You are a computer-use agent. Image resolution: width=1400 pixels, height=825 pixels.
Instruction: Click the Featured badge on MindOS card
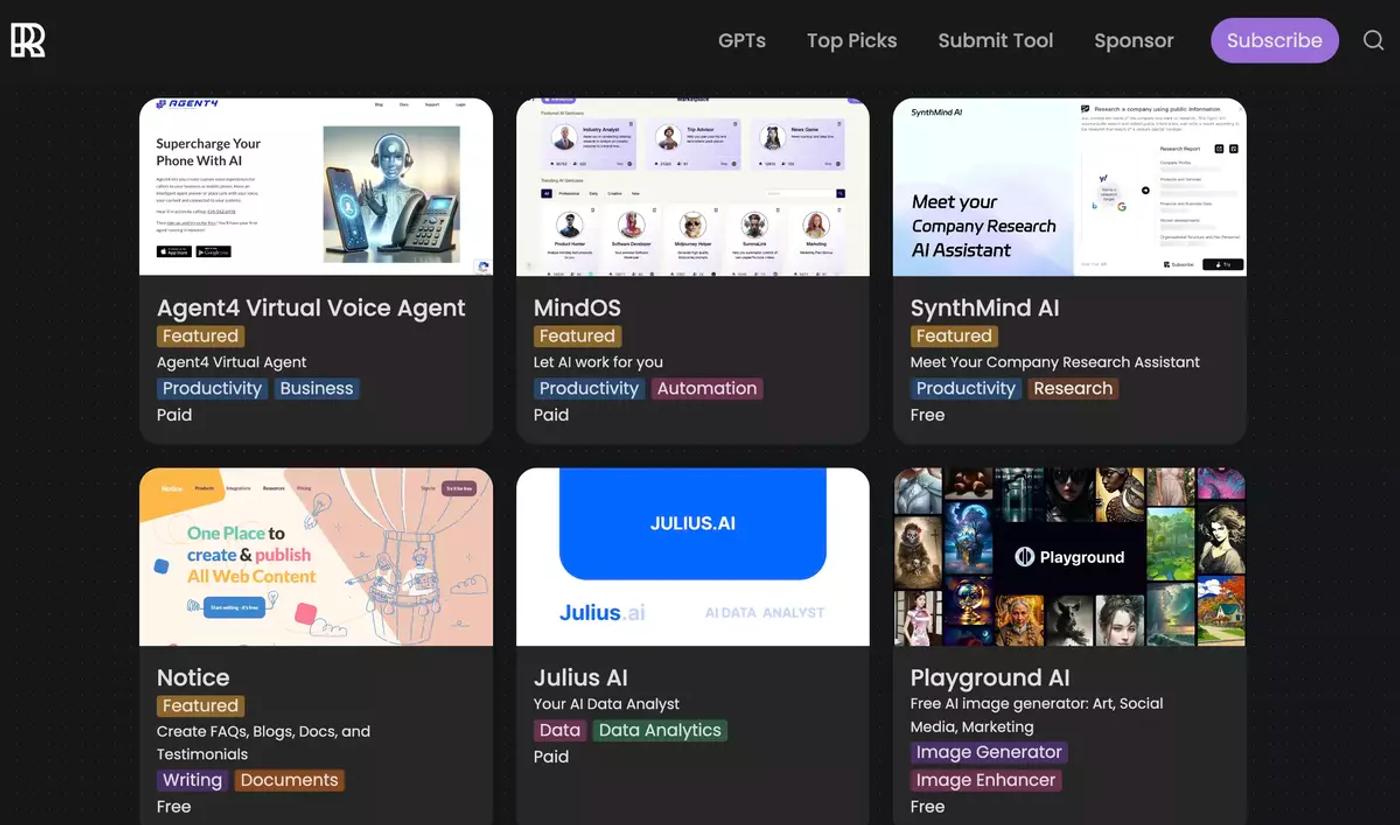578,336
